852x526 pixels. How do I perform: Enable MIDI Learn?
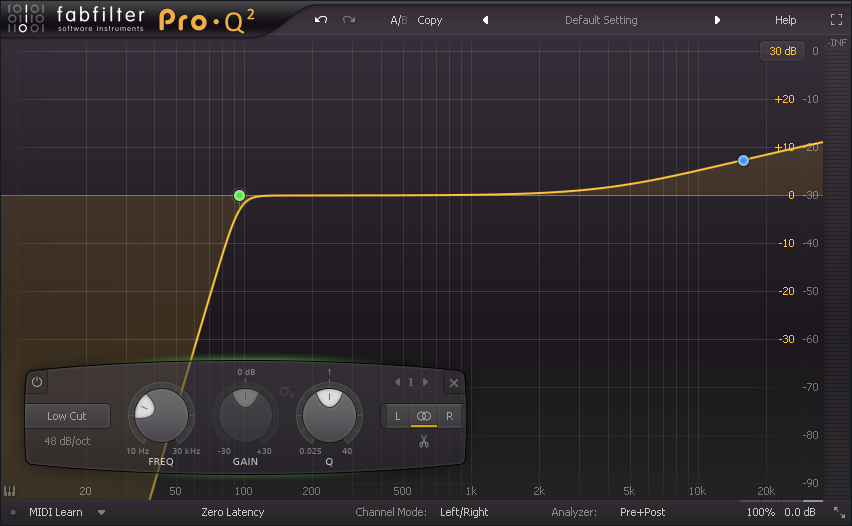(x=55, y=512)
